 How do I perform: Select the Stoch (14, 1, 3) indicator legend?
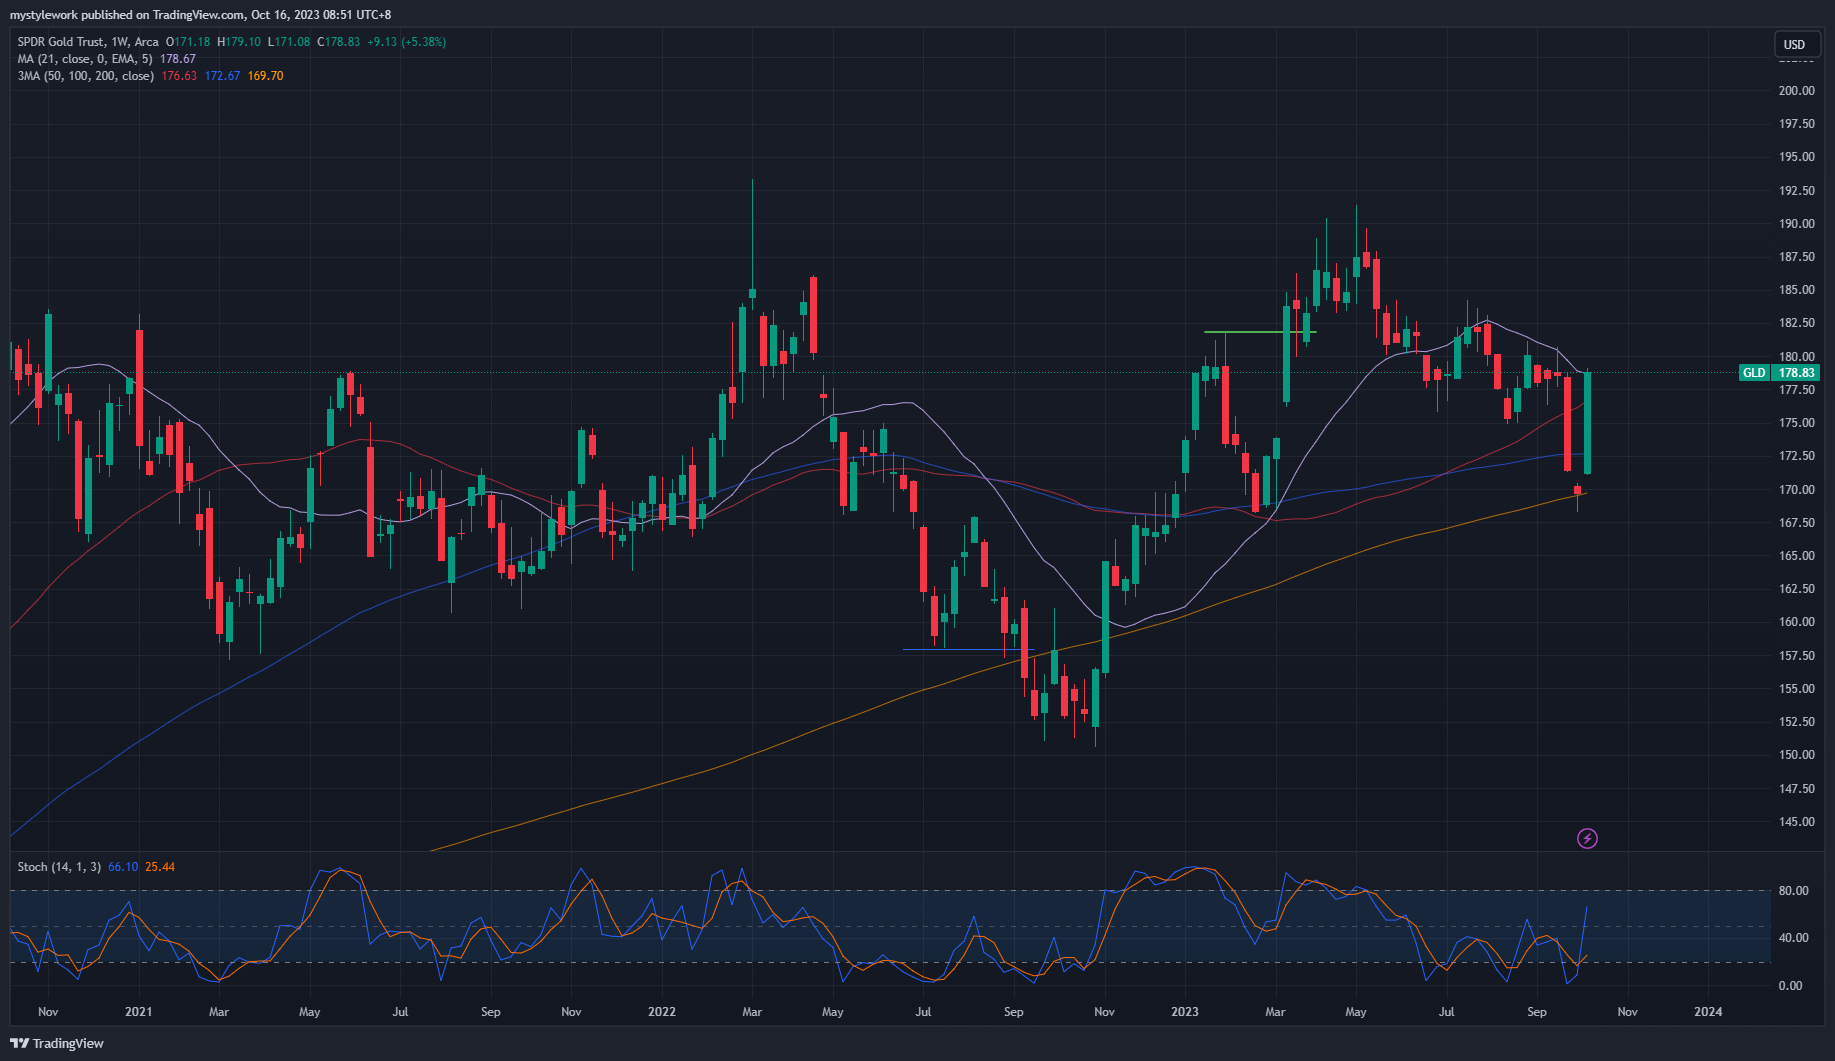tap(59, 867)
